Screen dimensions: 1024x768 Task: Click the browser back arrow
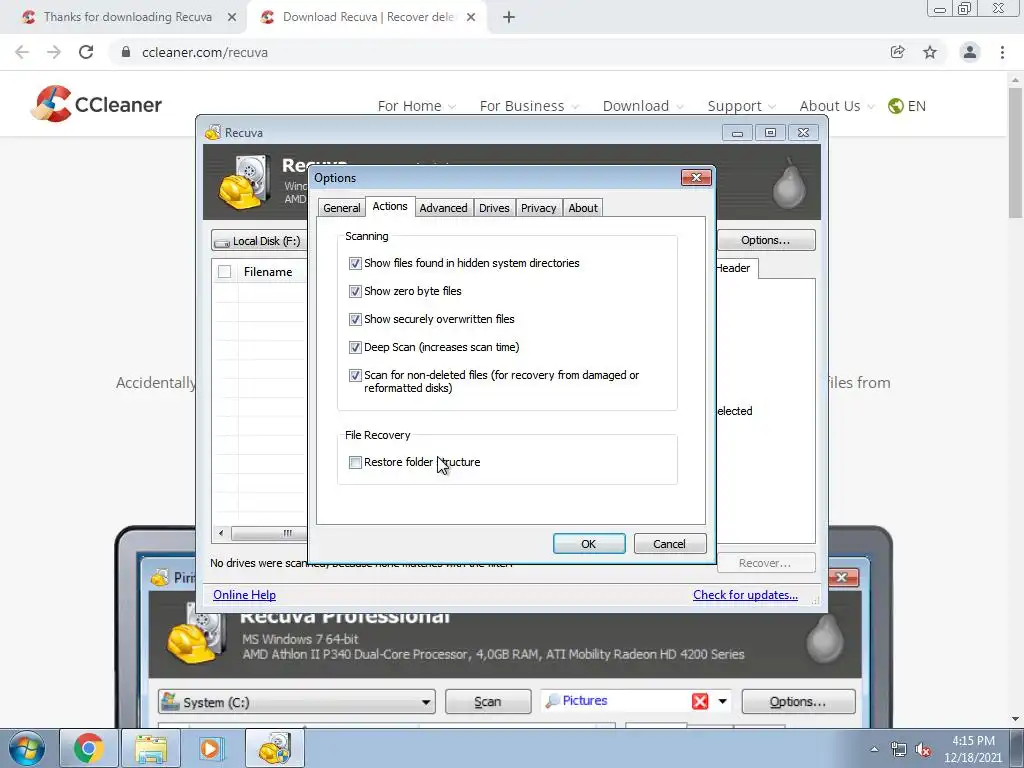[22, 52]
